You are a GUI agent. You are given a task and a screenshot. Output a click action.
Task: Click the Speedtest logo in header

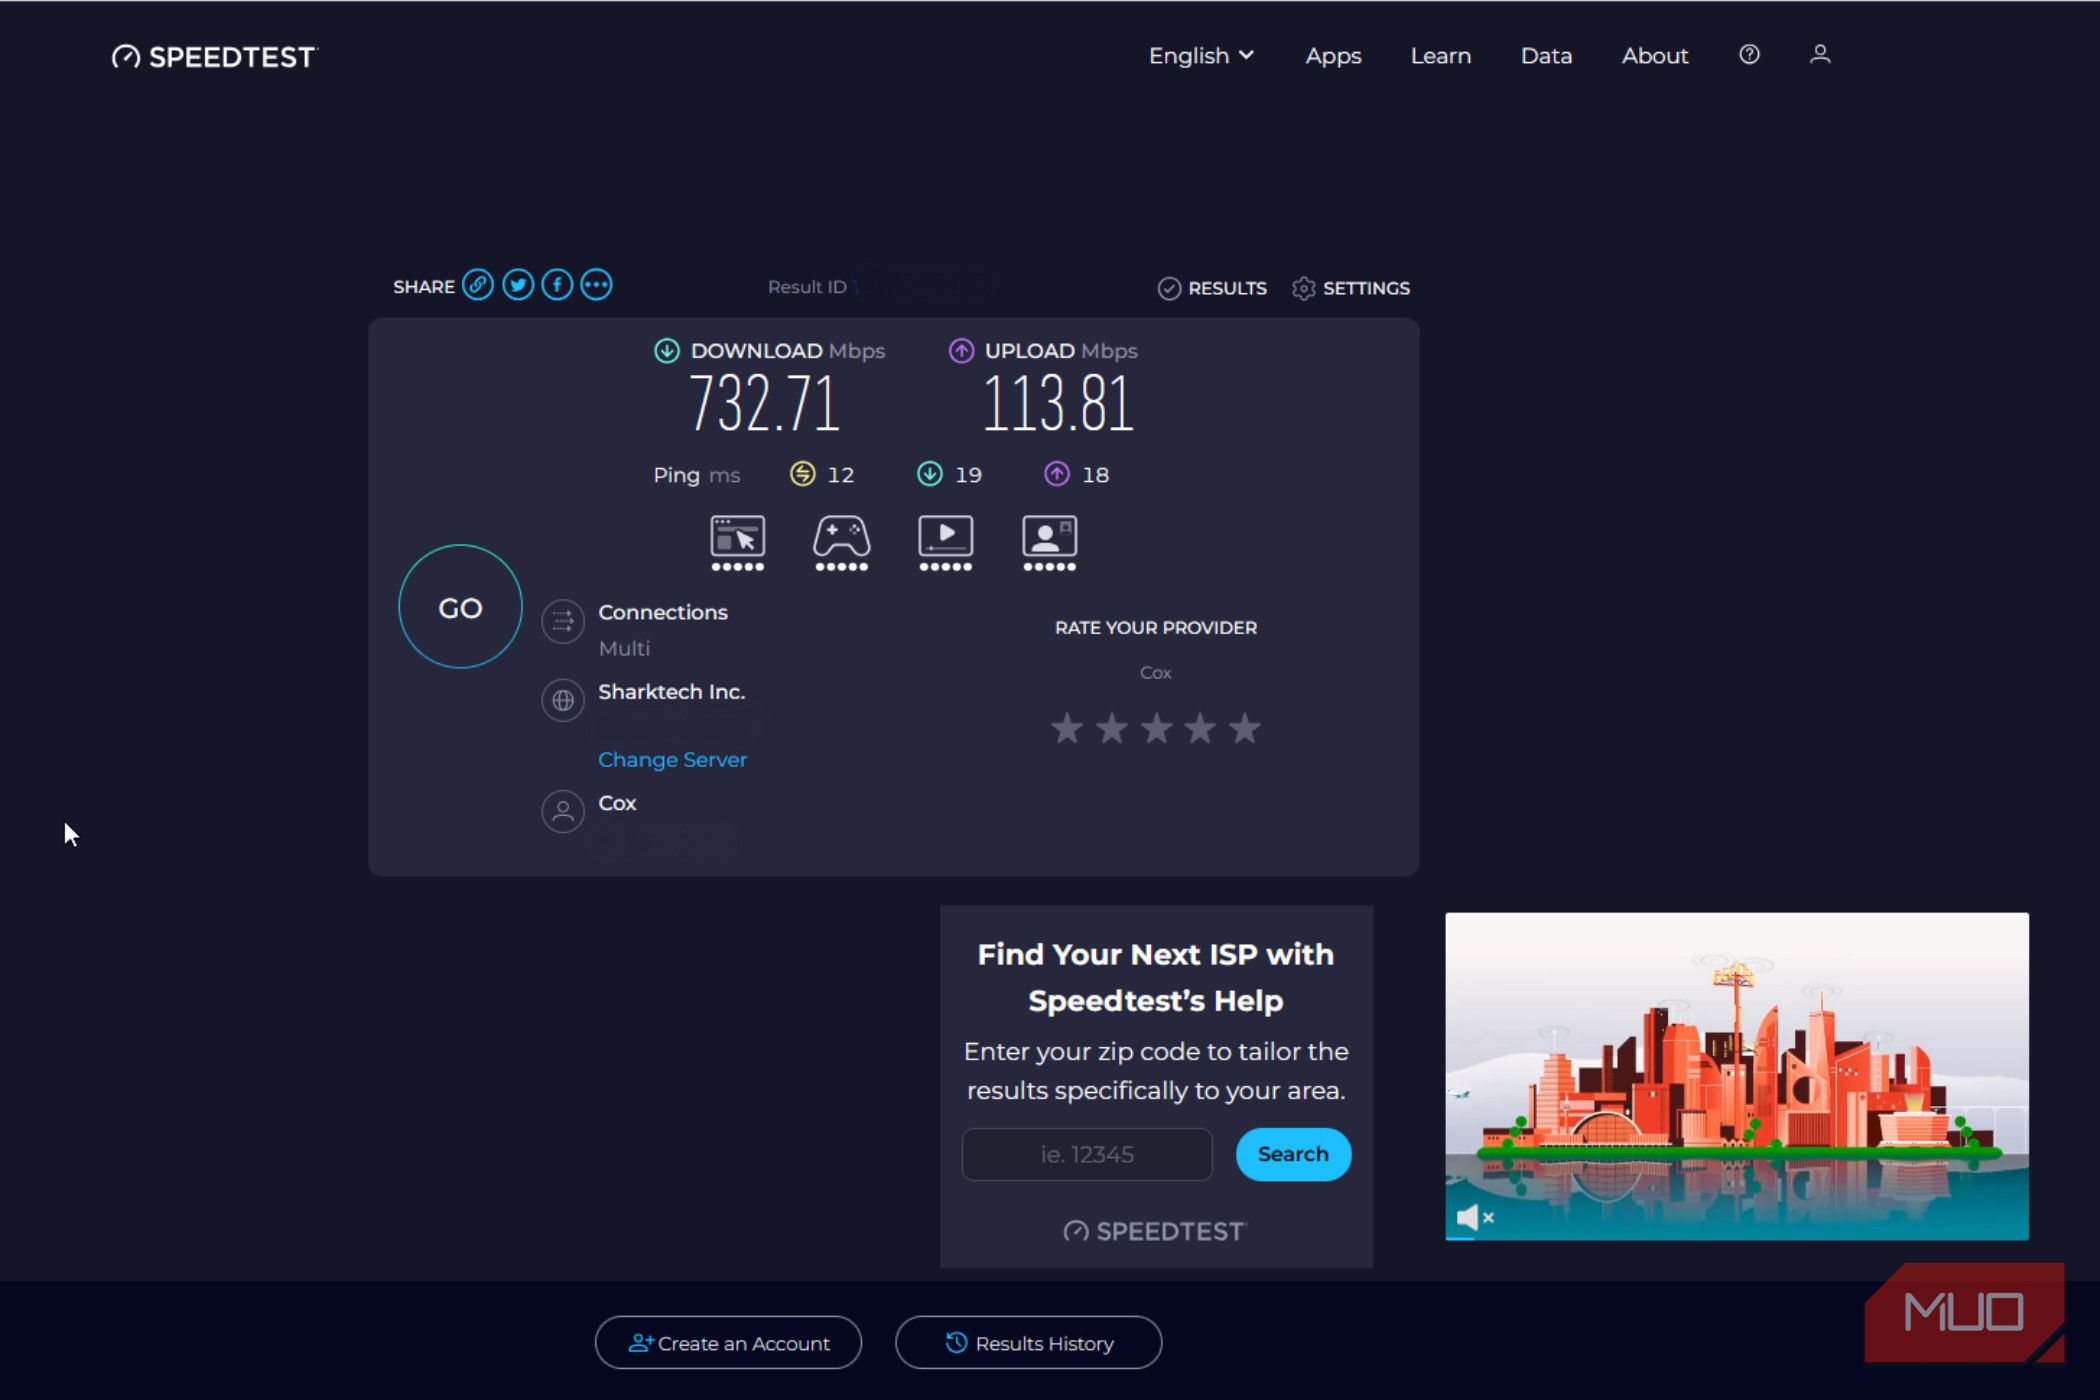click(214, 57)
